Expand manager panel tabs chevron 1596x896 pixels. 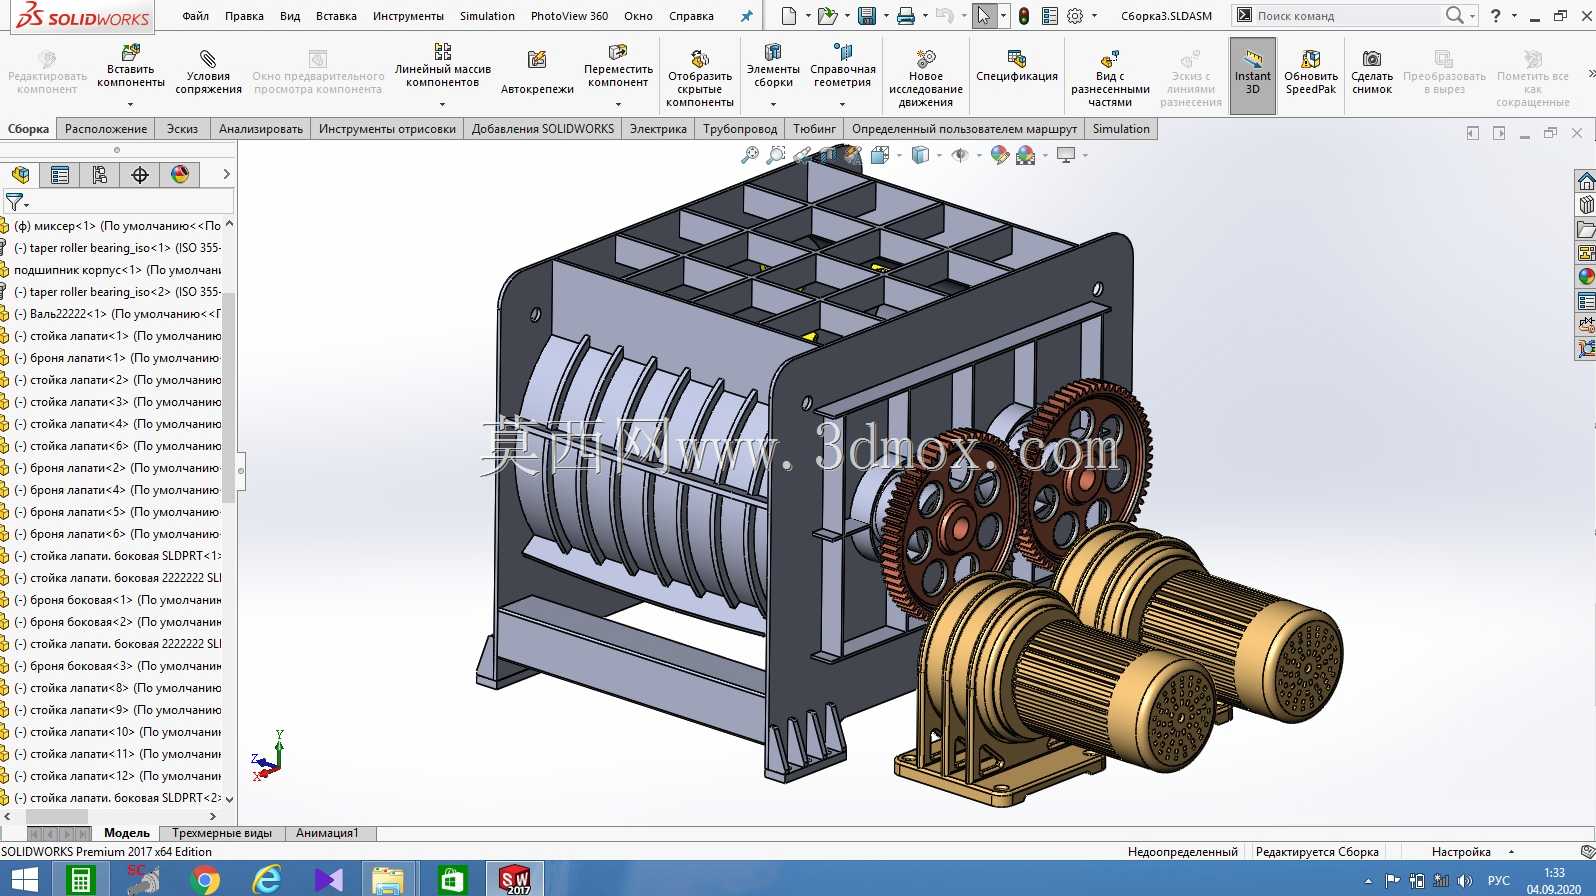coord(227,175)
